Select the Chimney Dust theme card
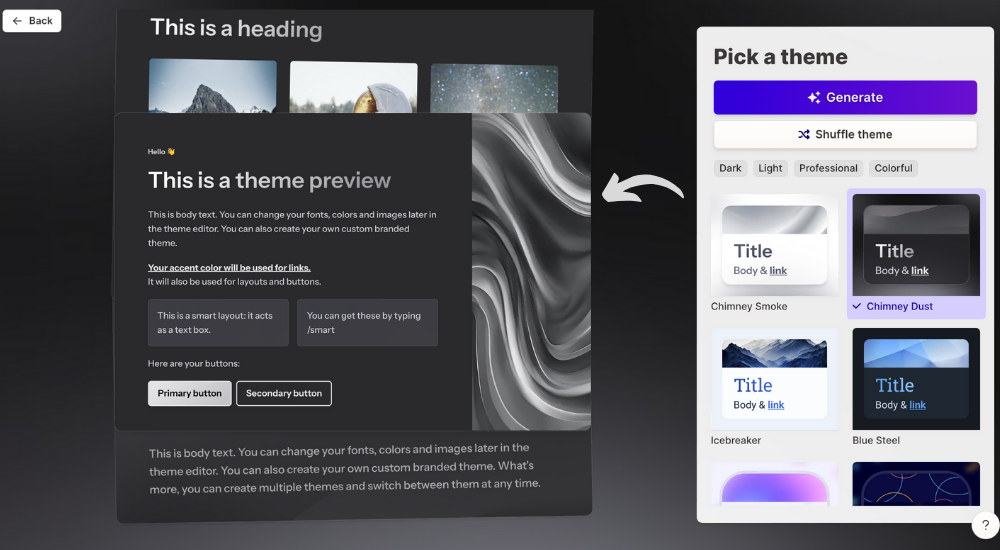Image resolution: width=1000 pixels, height=550 pixels. click(915, 246)
